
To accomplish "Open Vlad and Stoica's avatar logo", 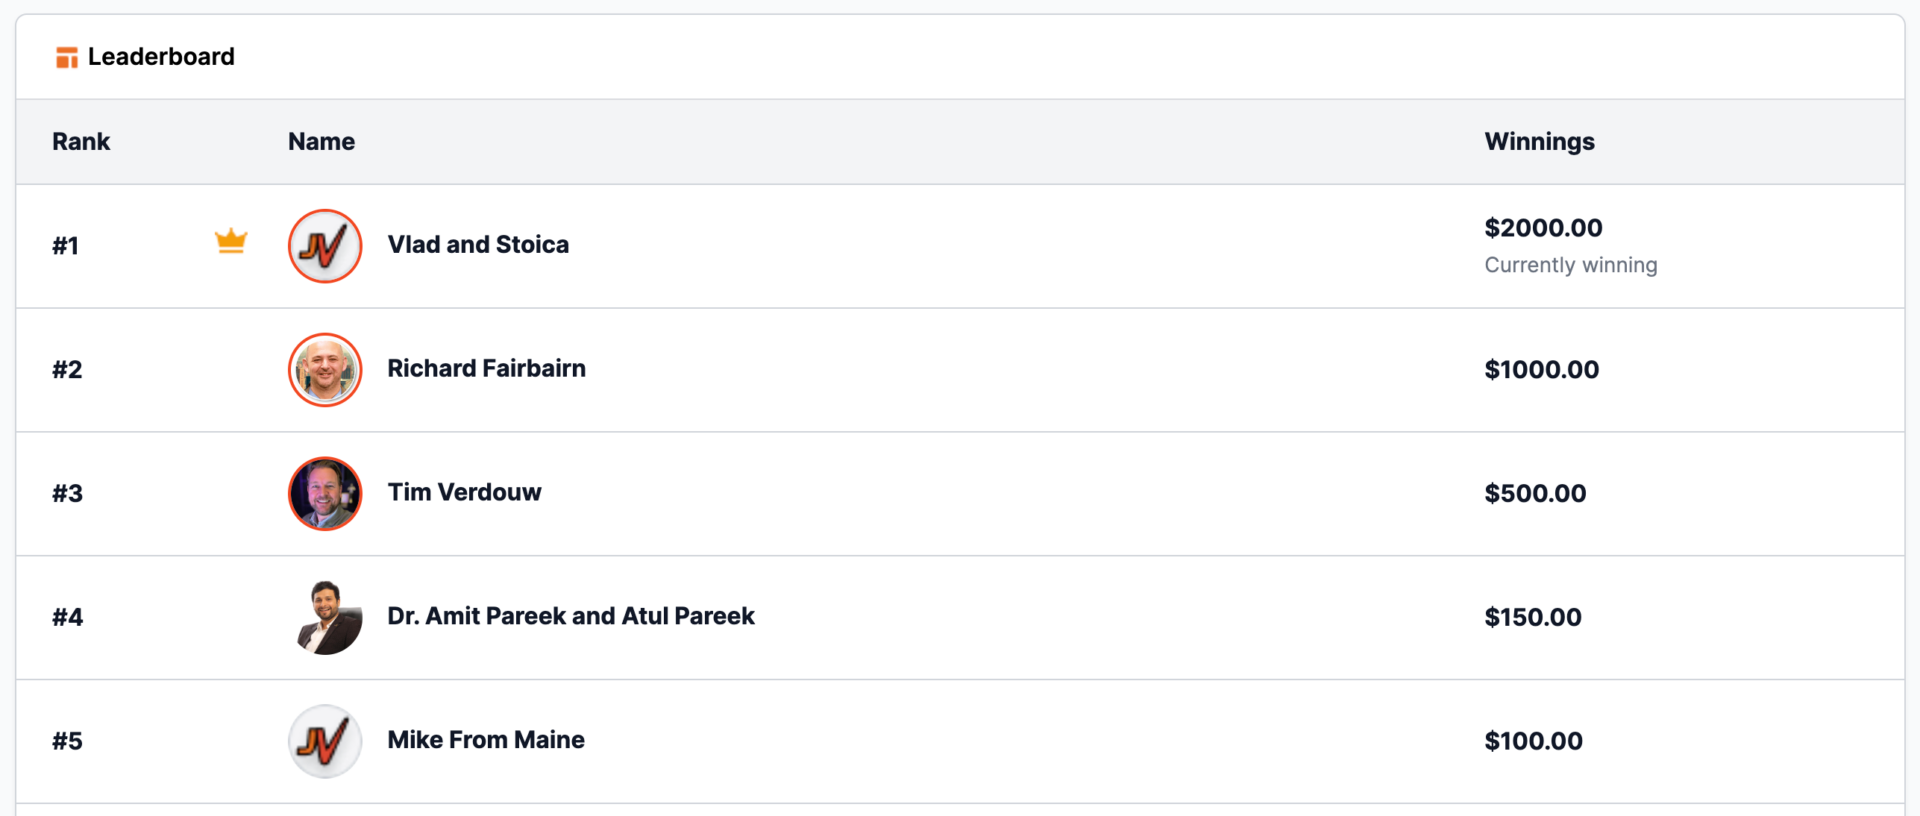I will pyautogui.click(x=325, y=246).
